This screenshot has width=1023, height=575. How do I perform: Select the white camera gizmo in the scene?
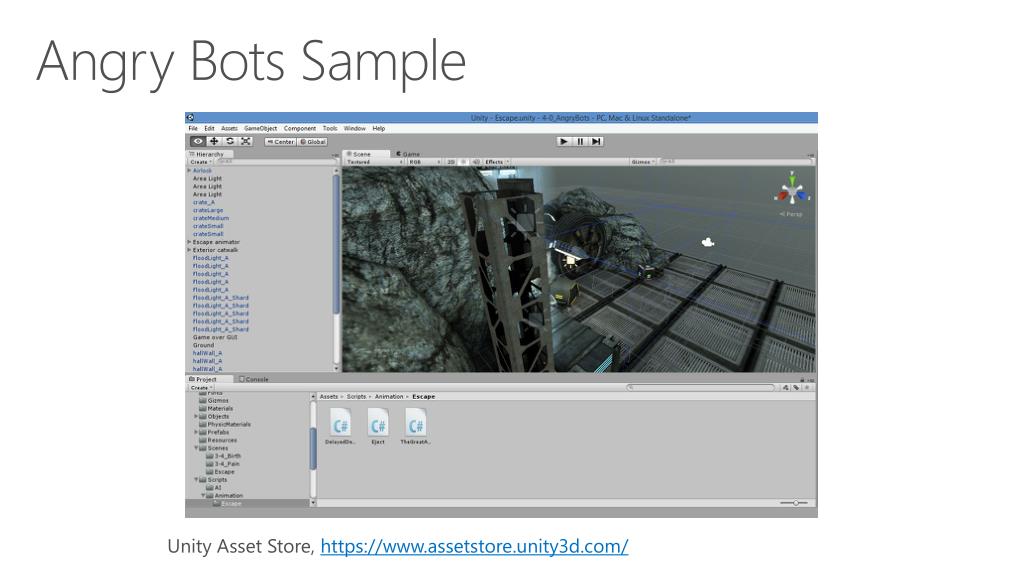tap(708, 243)
